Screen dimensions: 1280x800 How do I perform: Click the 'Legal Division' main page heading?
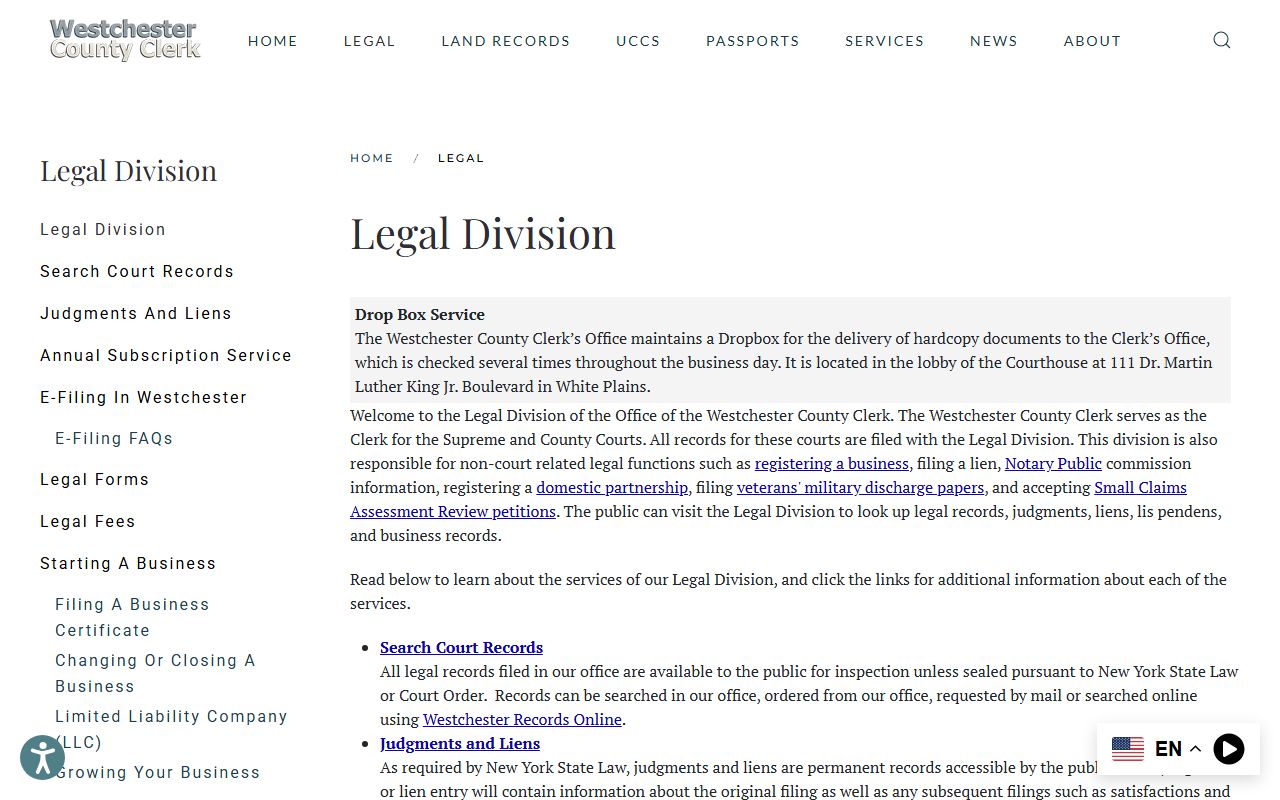(x=483, y=233)
